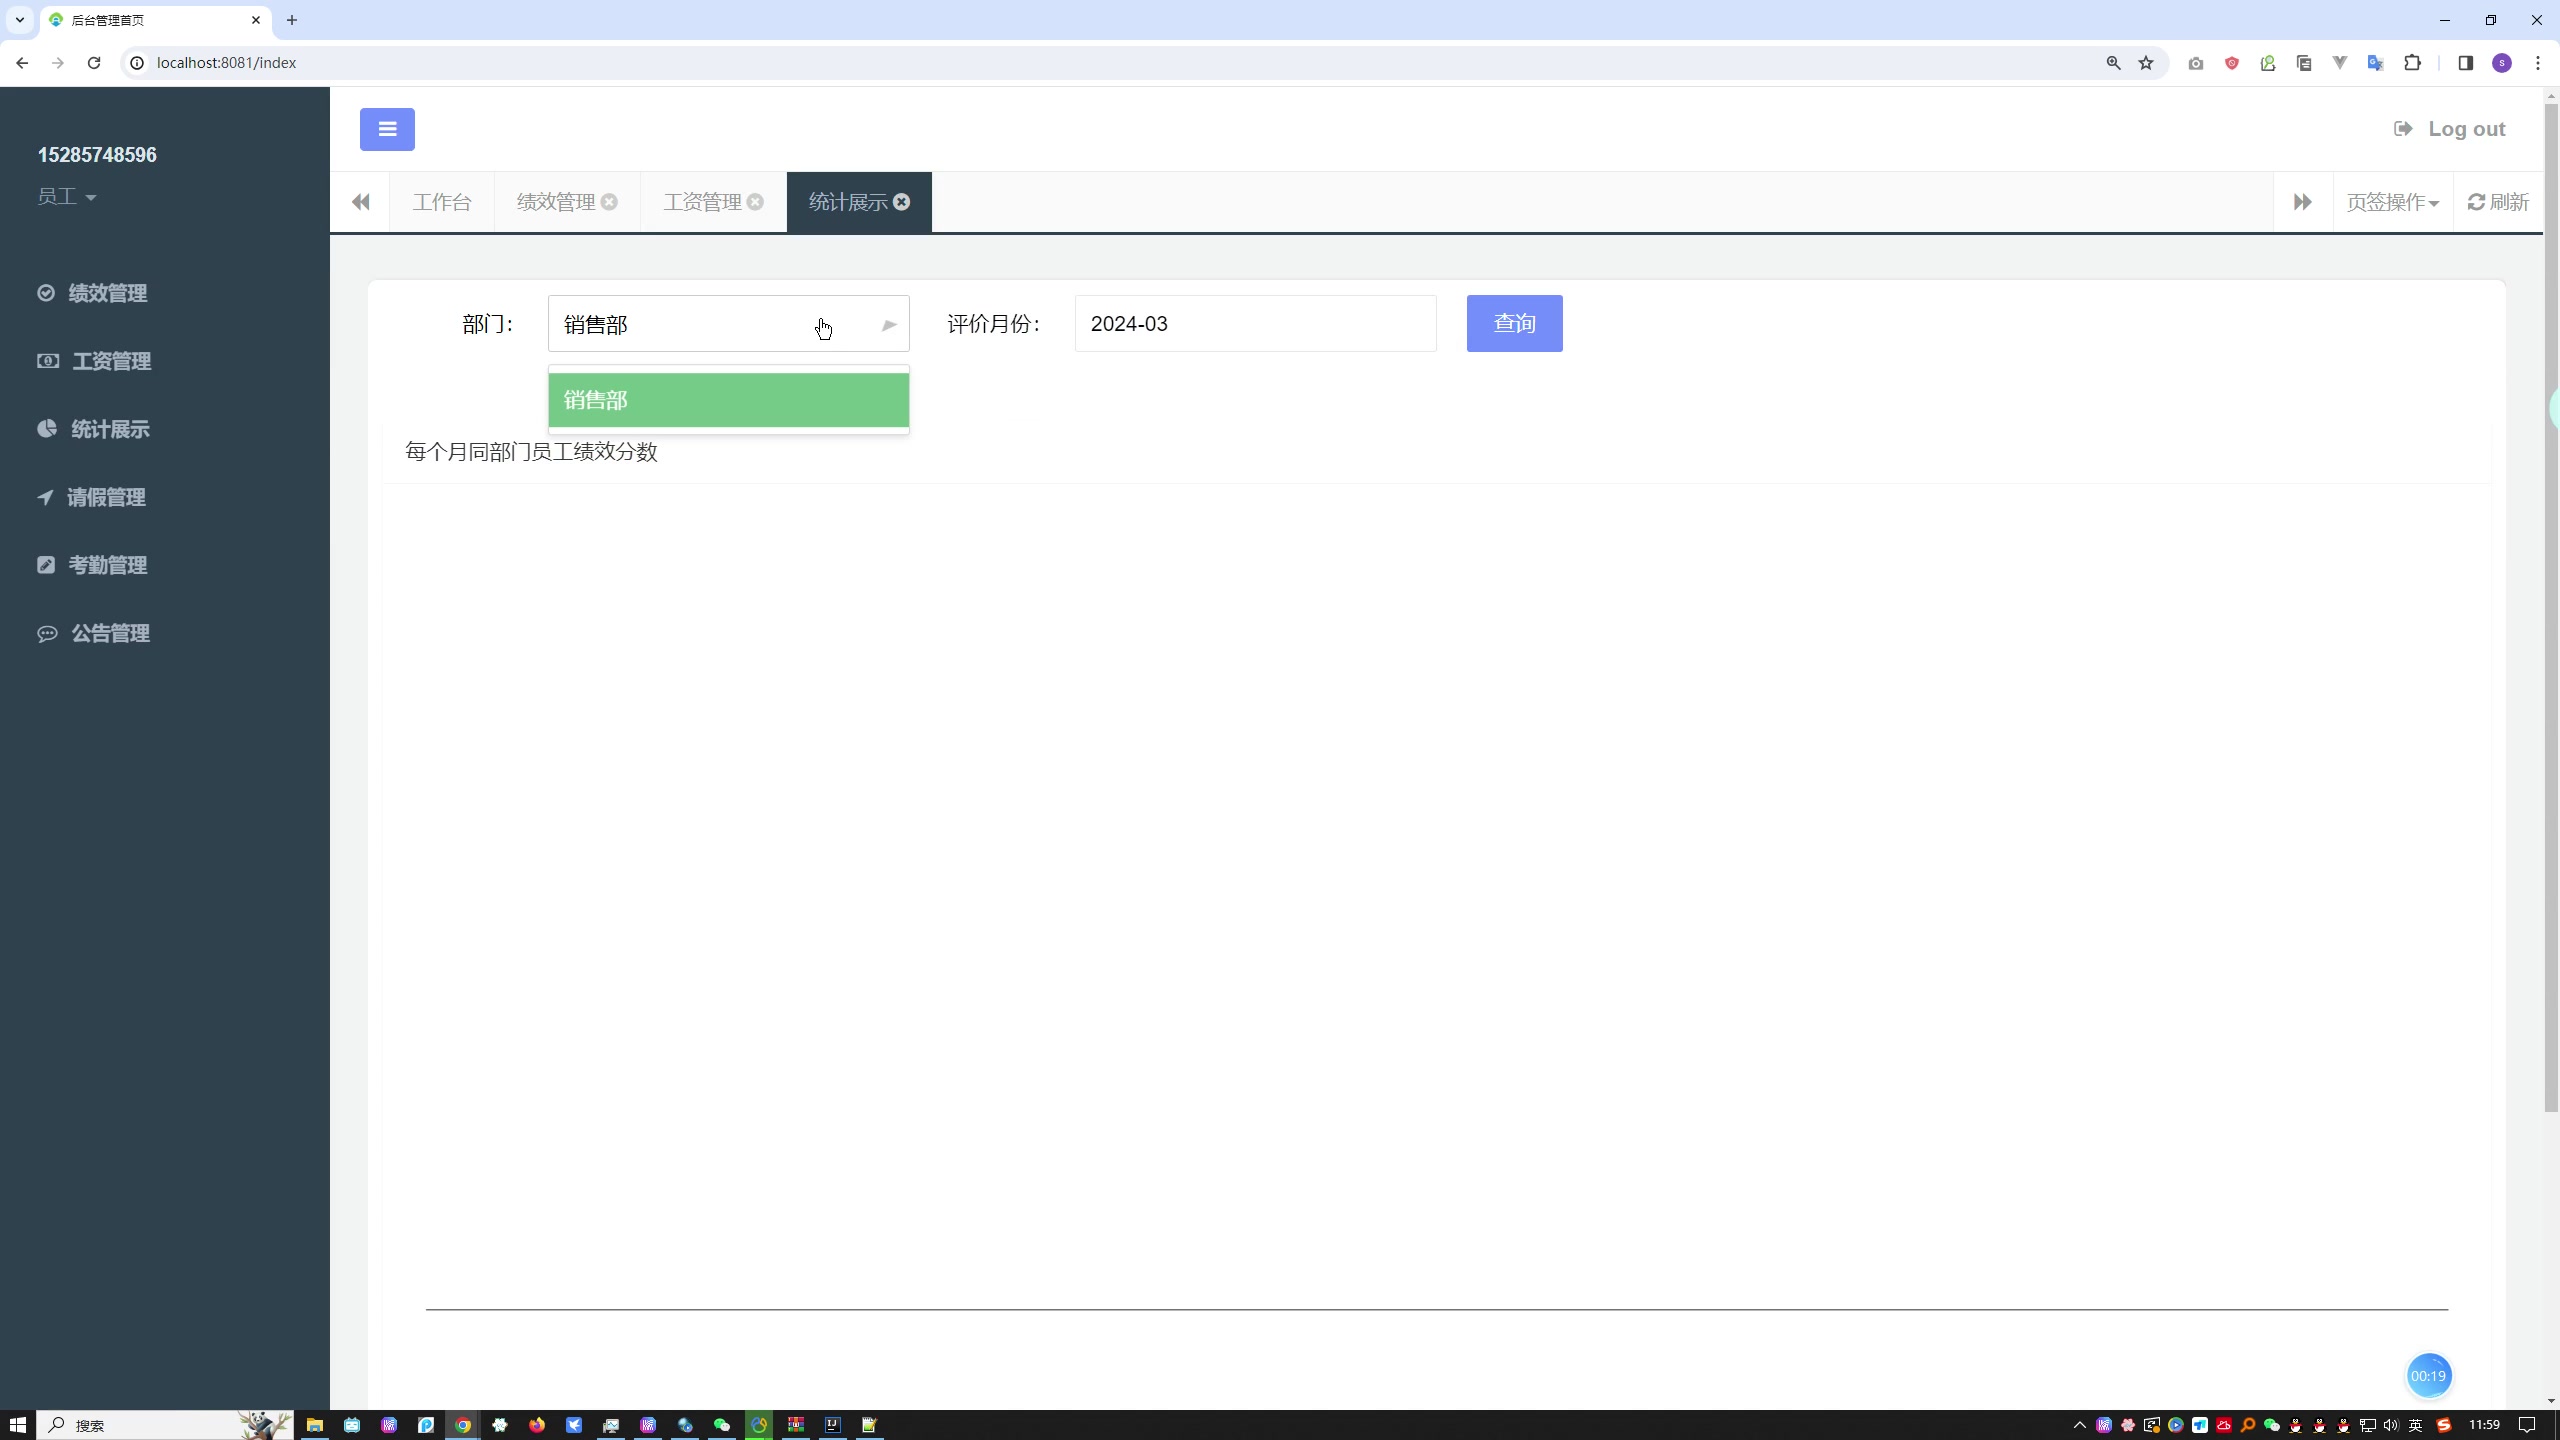Select 销售部 from department dropdown
2560x1440 pixels.
pos(728,399)
